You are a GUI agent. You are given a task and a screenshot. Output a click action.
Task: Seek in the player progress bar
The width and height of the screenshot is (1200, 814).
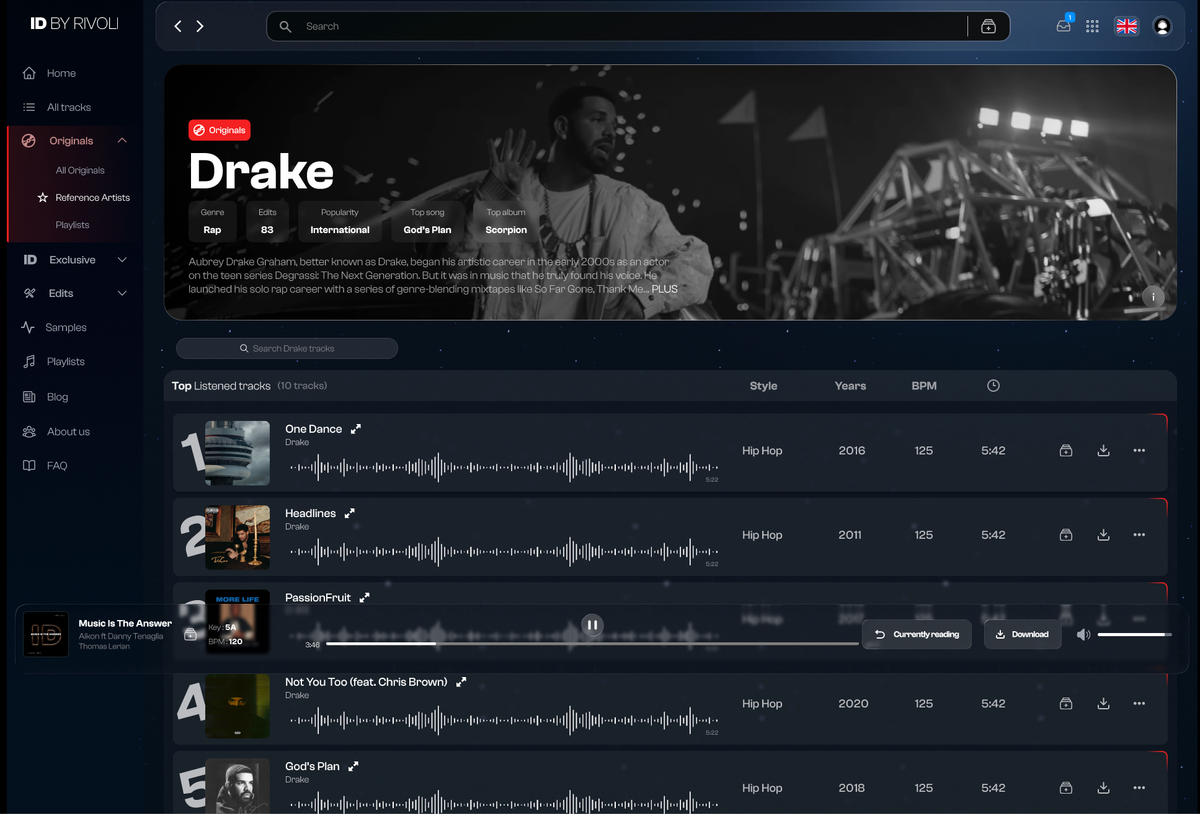pos(592,644)
